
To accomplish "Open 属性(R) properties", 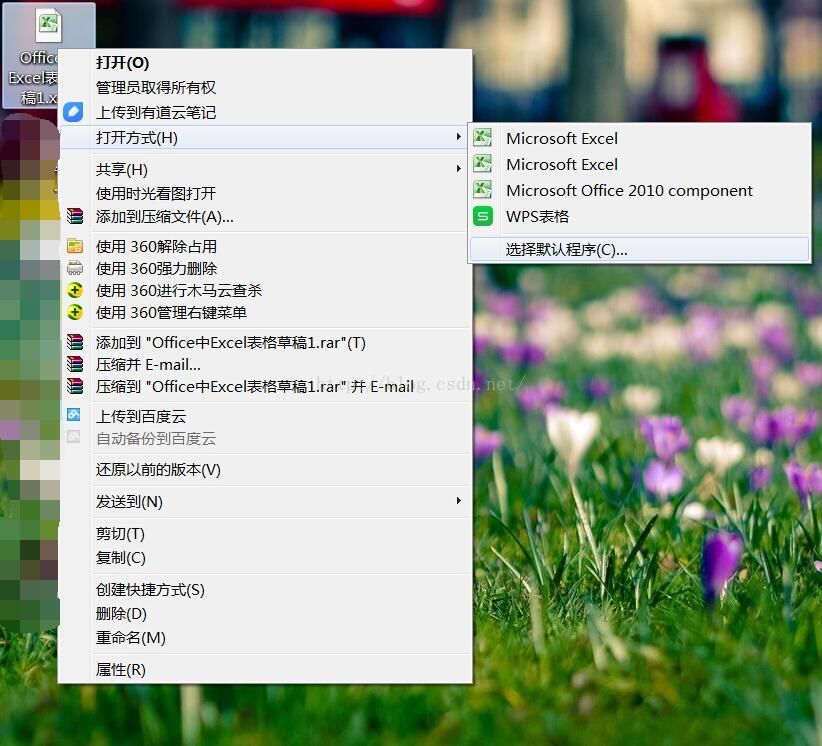I will tap(266, 669).
